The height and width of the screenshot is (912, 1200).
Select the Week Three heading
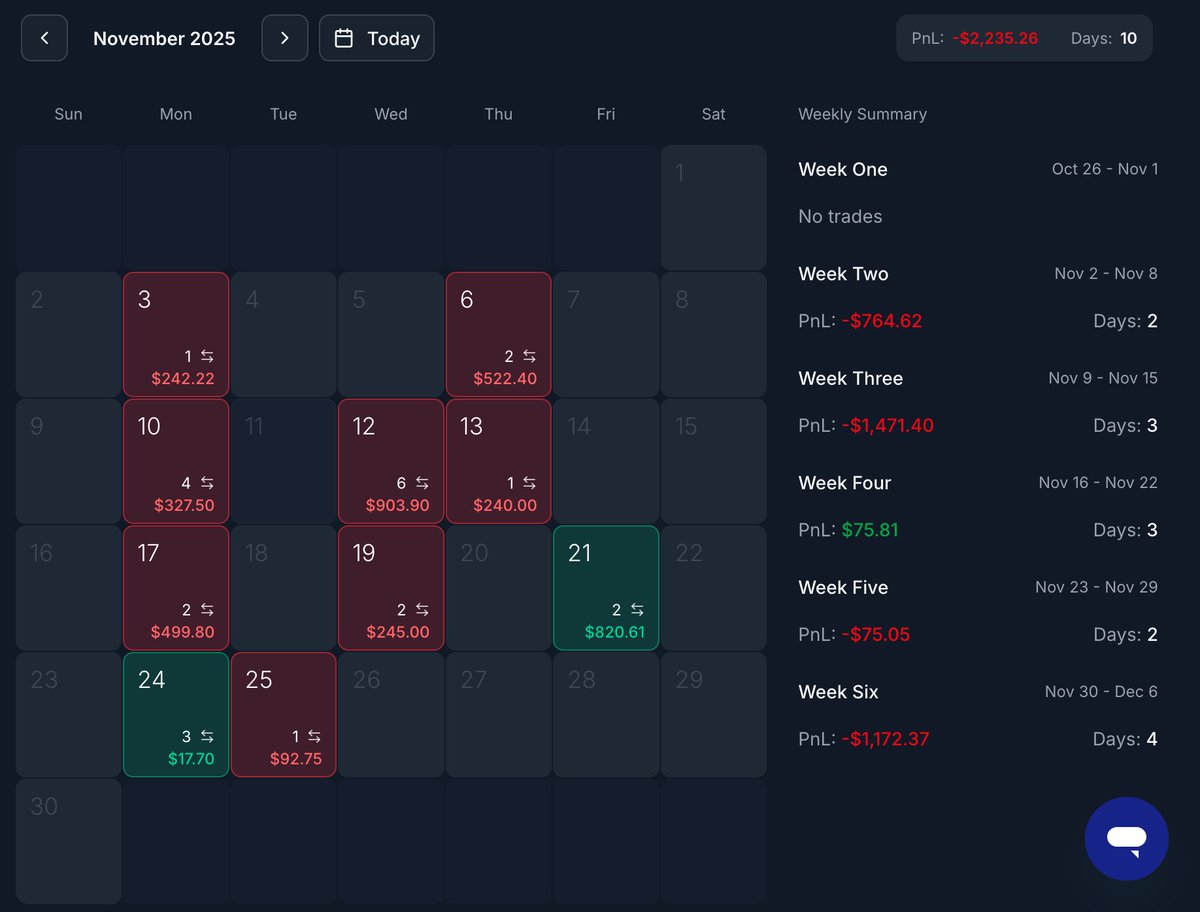(x=850, y=378)
